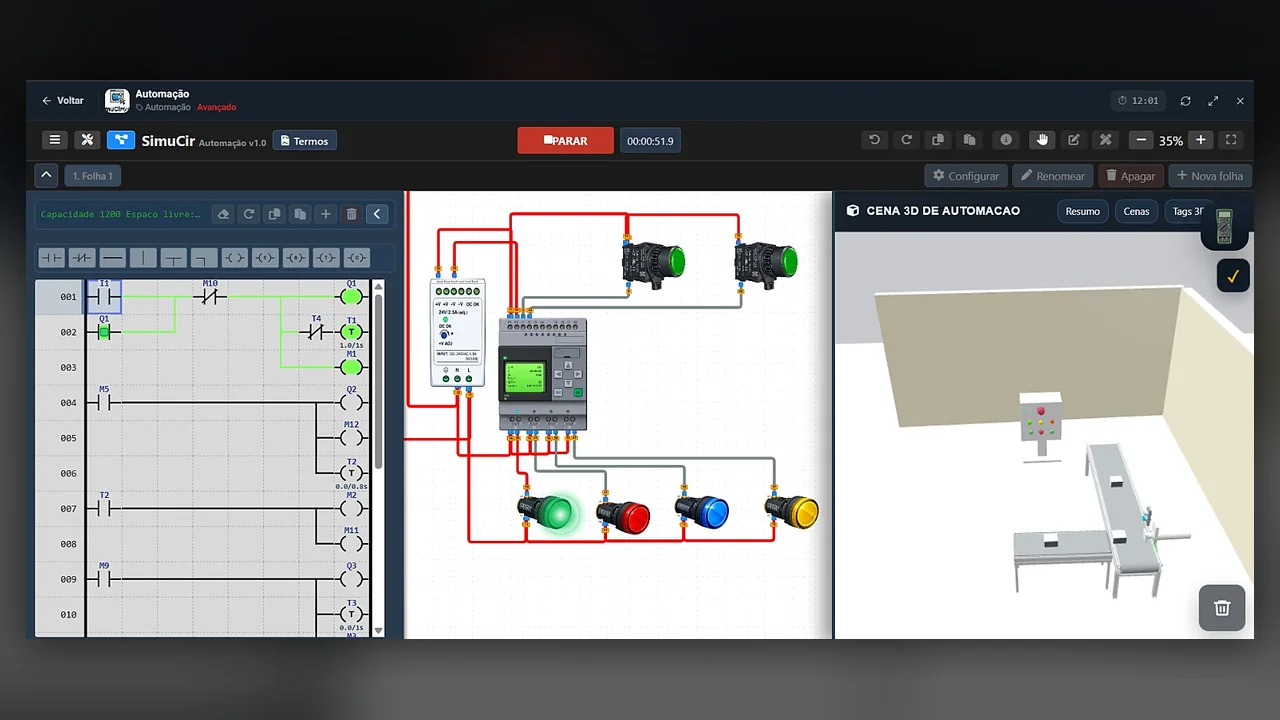The image size is (1280, 720).
Task: Click the blue indicator lamp in the circuit
Action: coord(702,511)
